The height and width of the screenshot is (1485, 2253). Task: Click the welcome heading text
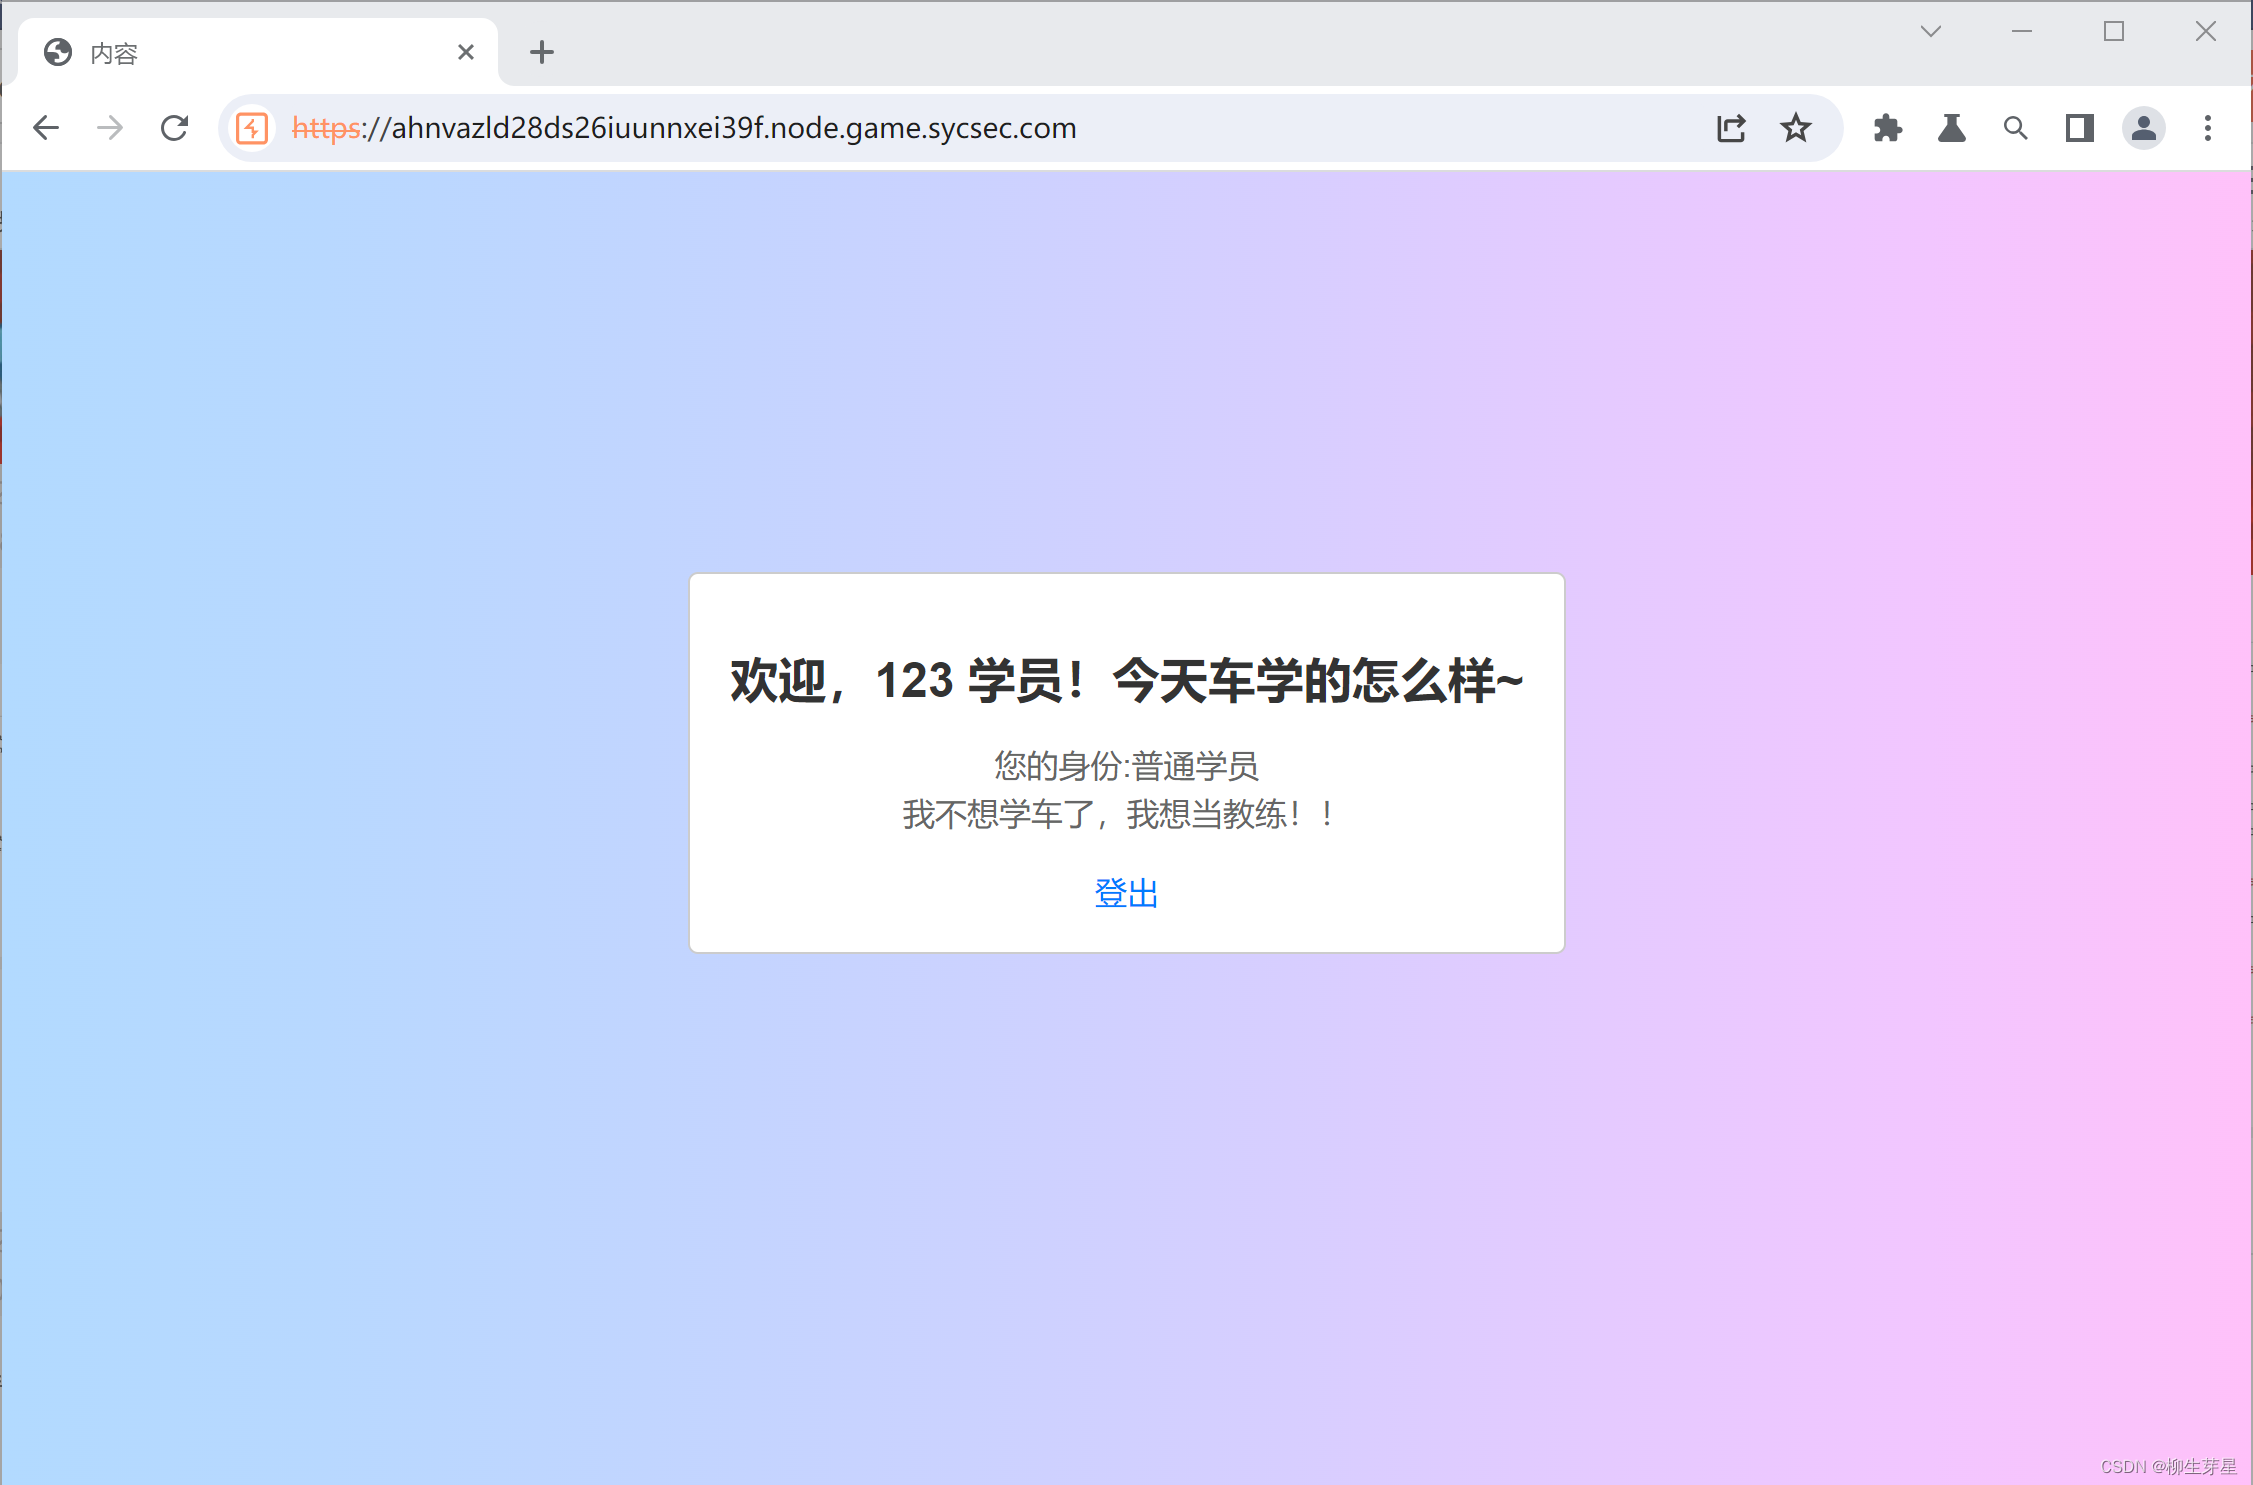point(1126,681)
